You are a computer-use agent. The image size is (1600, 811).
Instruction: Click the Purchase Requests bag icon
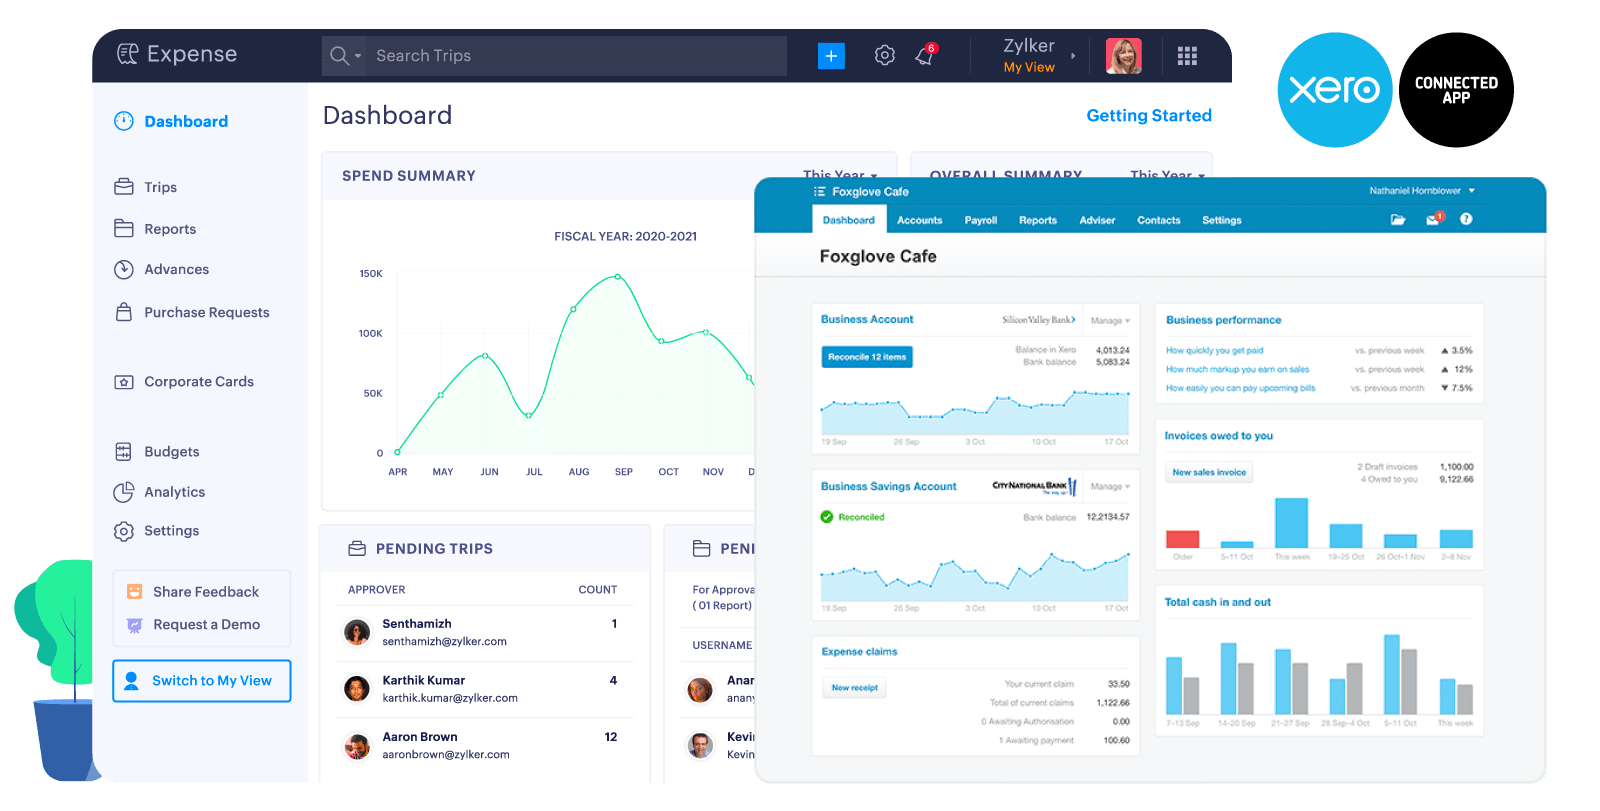(x=124, y=312)
